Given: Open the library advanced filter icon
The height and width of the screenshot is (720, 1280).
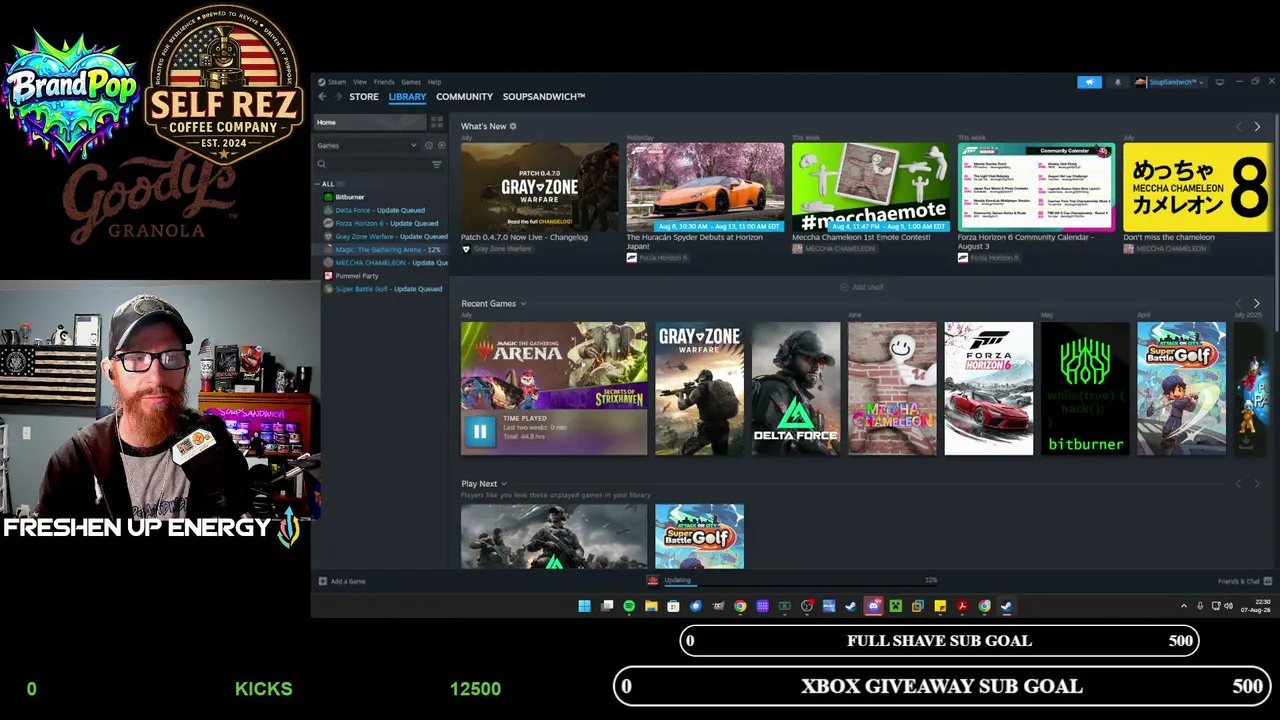Looking at the screenshot, I should click(436, 164).
